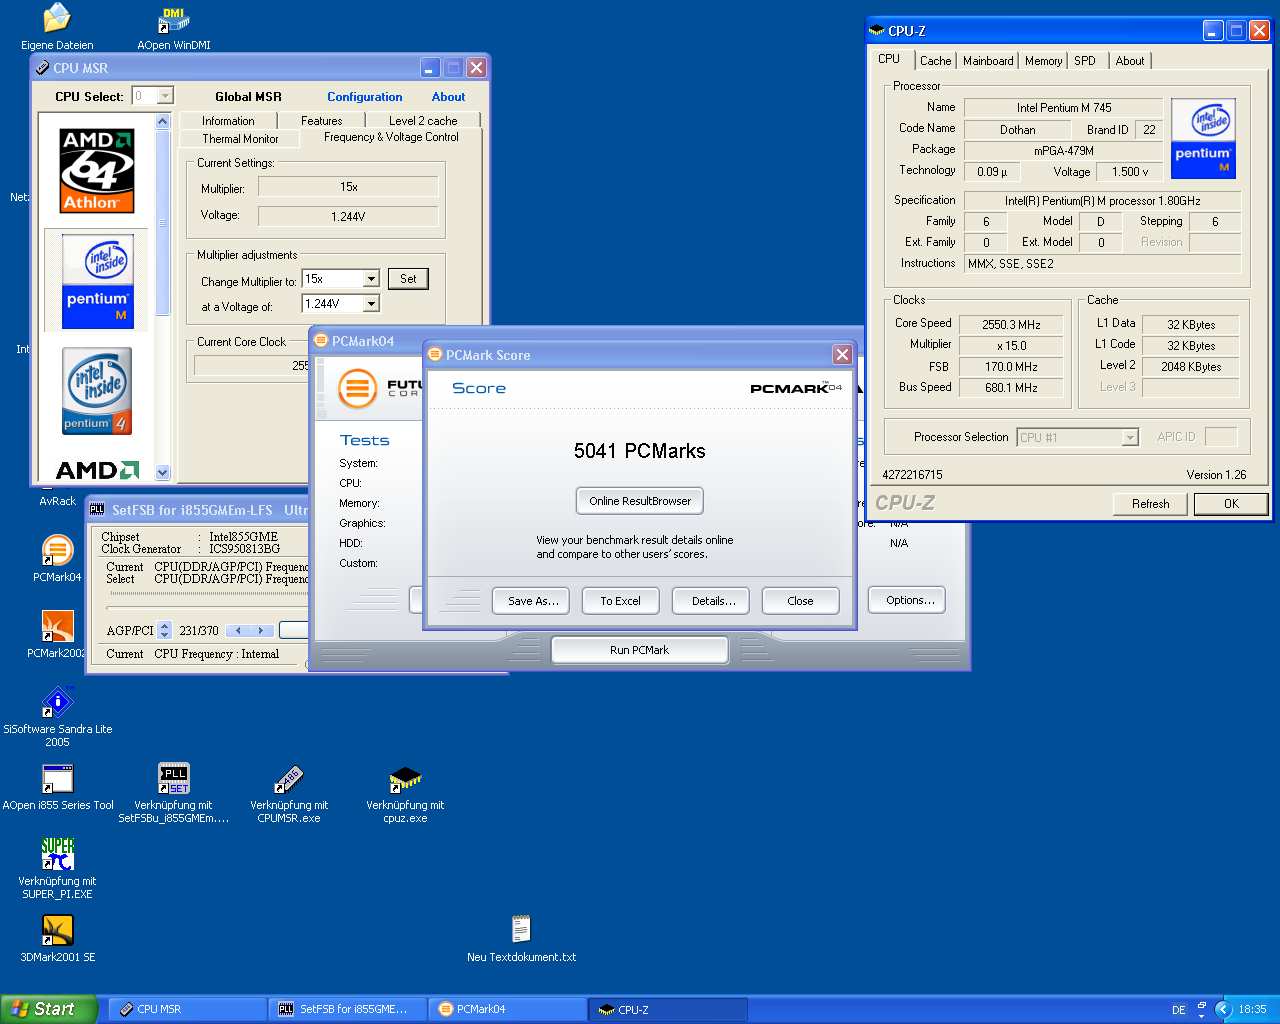
Task: Open the Windows Start menu
Action: click(49, 1009)
